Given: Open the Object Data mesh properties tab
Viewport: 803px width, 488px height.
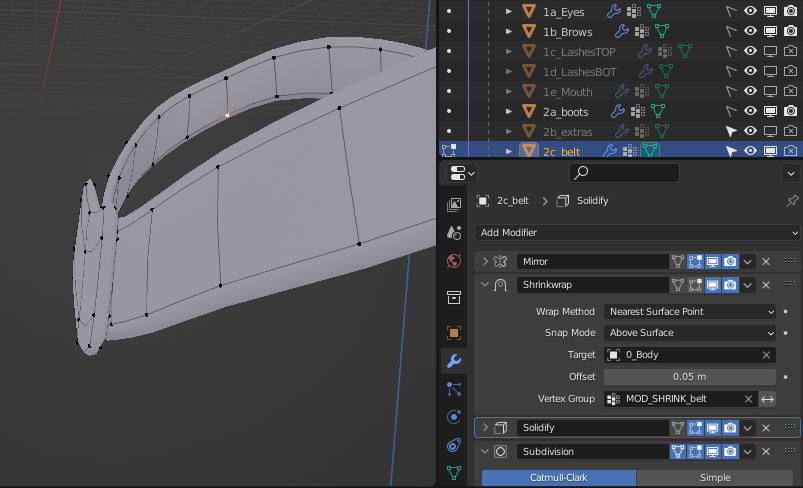Looking at the screenshot, I should (454, 472).
